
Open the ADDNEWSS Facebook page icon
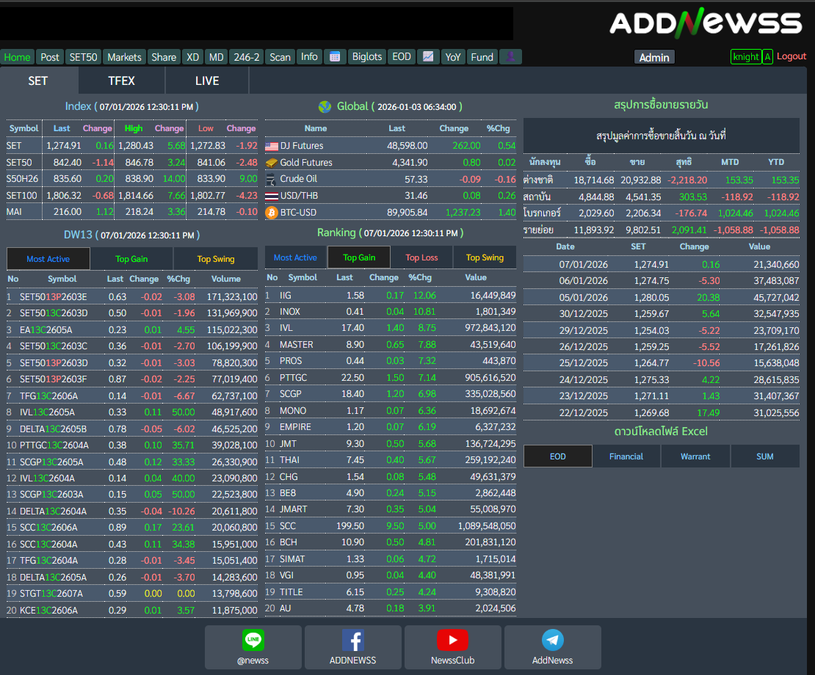(352, 641)
